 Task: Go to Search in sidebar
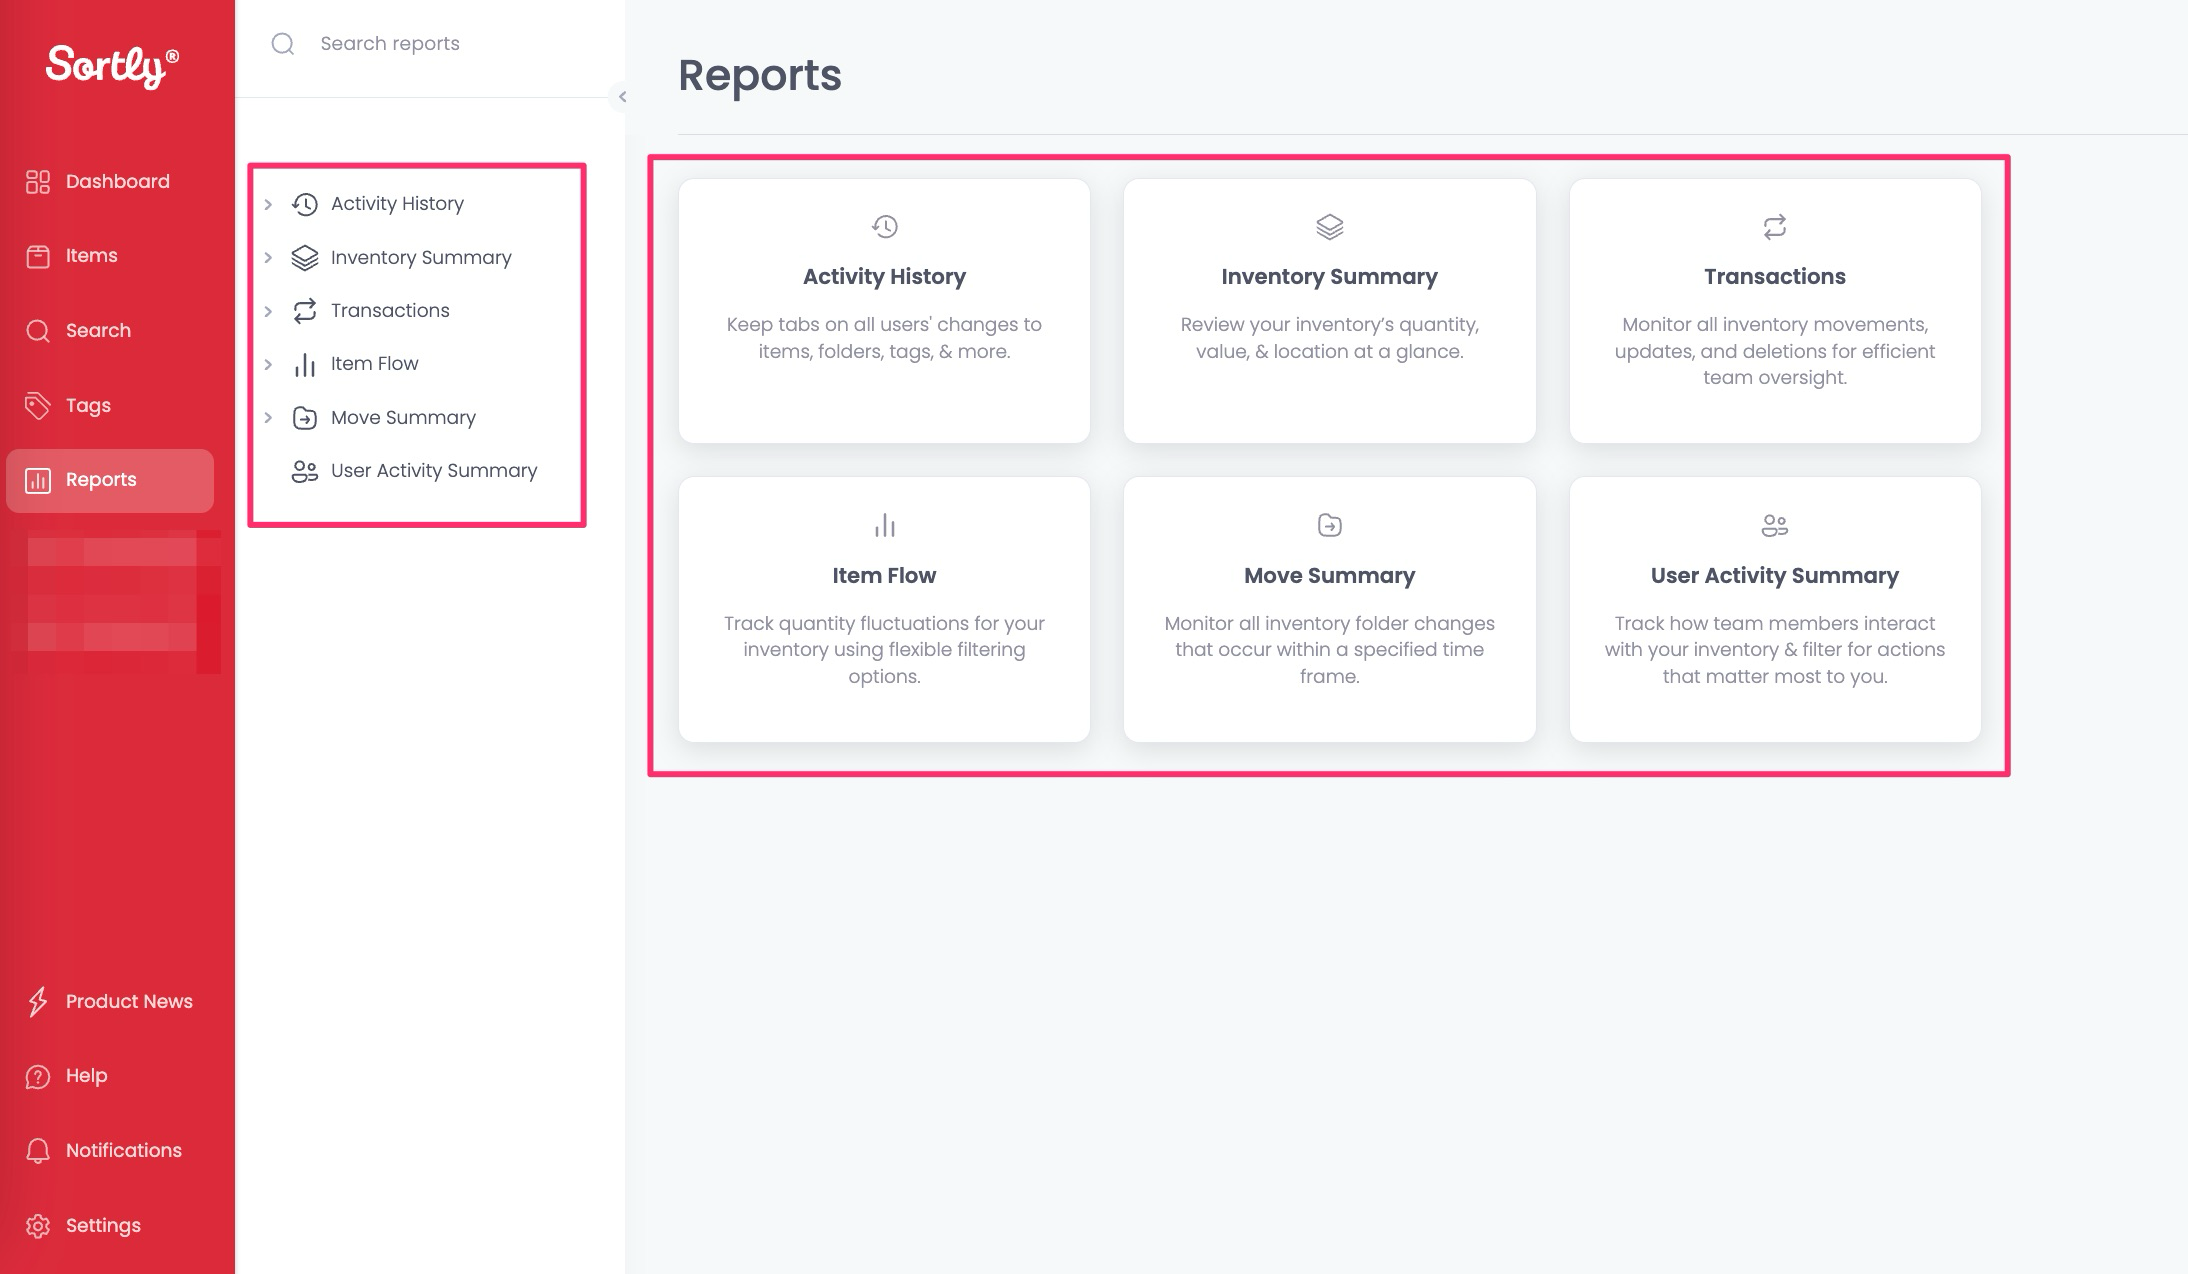tap(97, 330)
